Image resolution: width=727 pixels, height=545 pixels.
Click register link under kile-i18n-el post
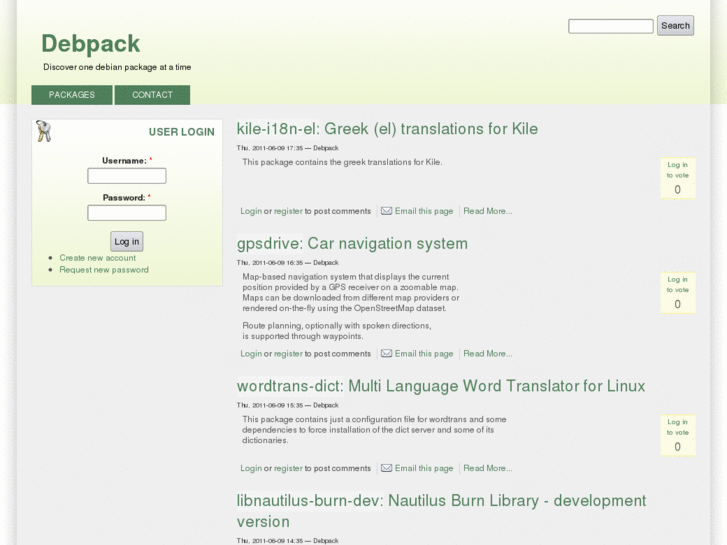(x=288, y=211)
